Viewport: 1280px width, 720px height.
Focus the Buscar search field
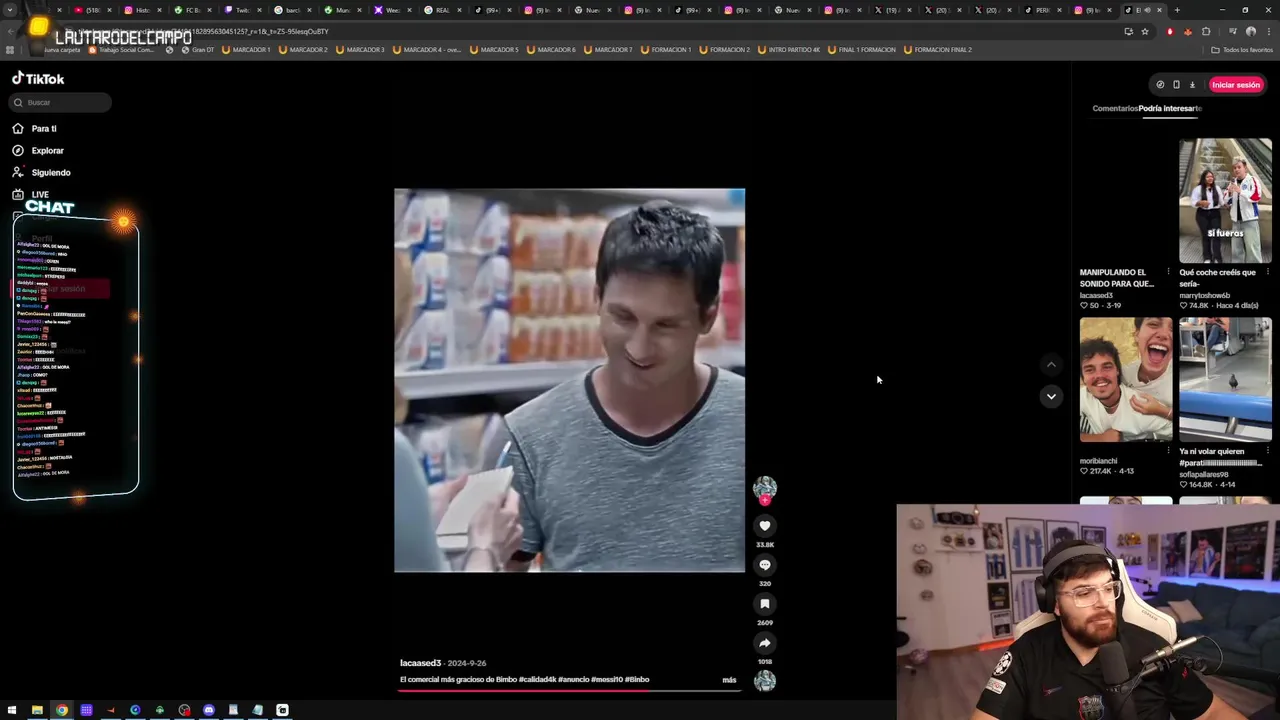click(61, 102)
